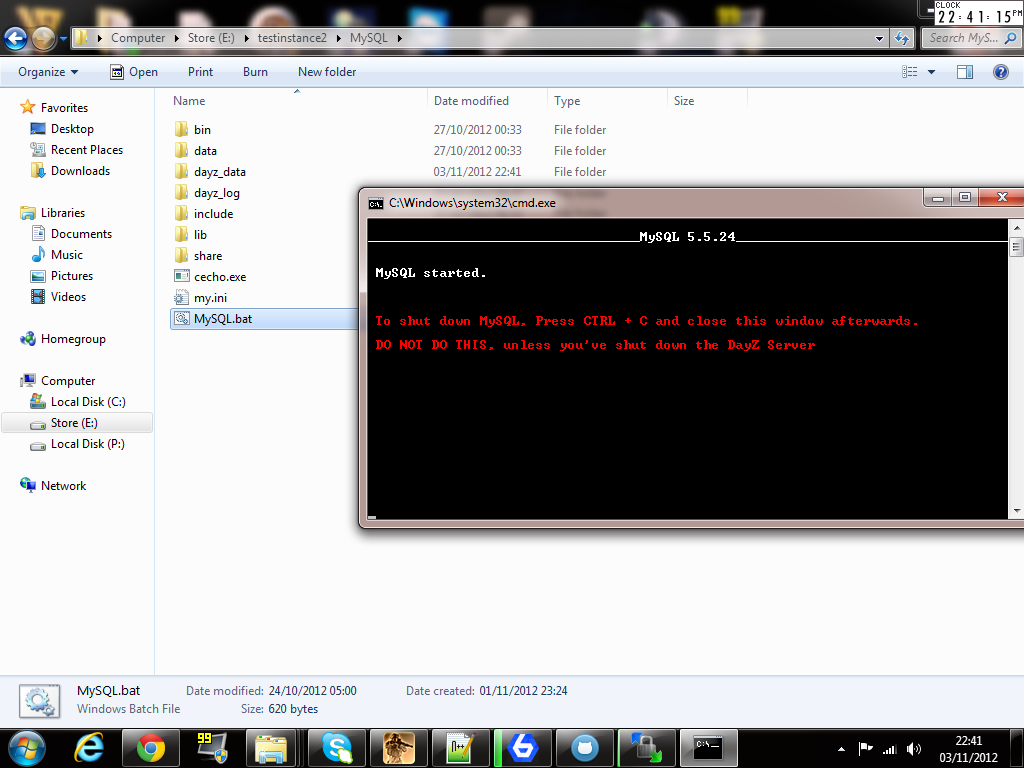Viewport: 1024px width, 768px height.
Task: Expand address bar previous locations dropdown
Action: (880, 39)
